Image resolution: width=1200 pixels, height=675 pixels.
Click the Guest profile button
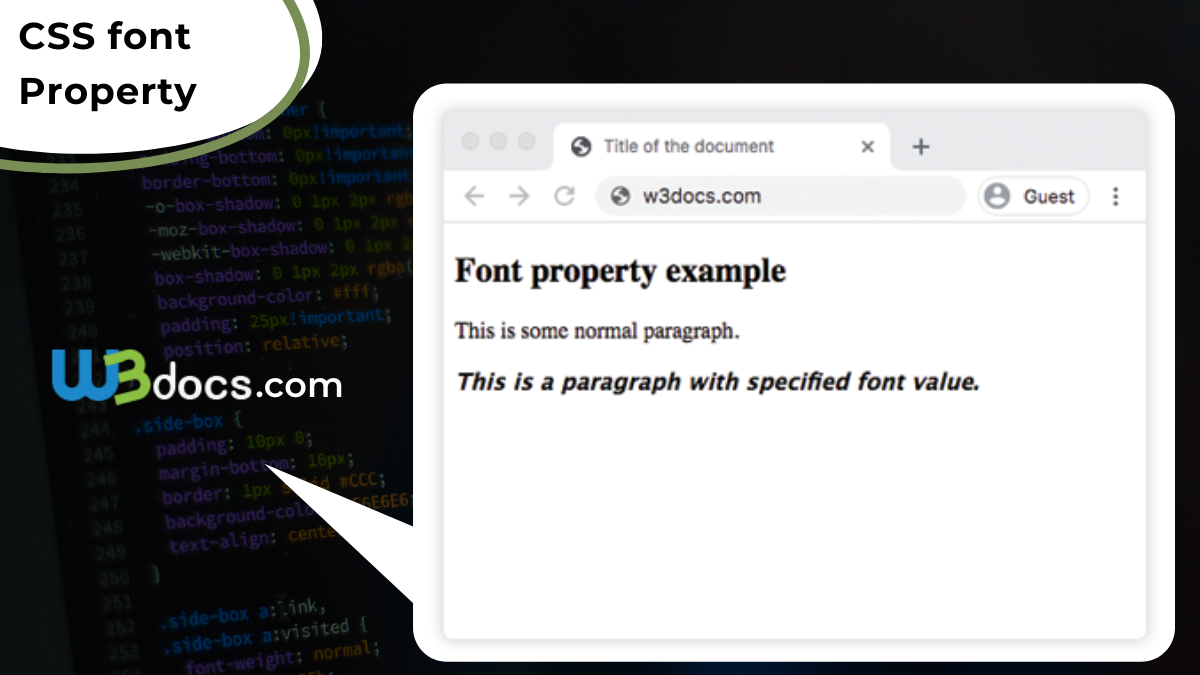coord(1033,196)
